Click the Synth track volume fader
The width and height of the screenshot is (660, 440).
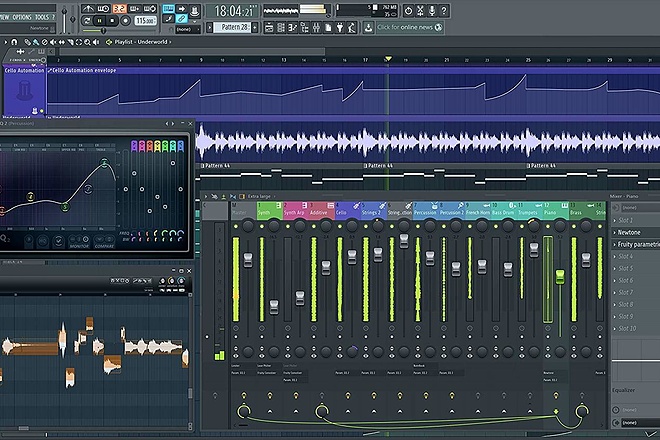[x=274, y=307]
